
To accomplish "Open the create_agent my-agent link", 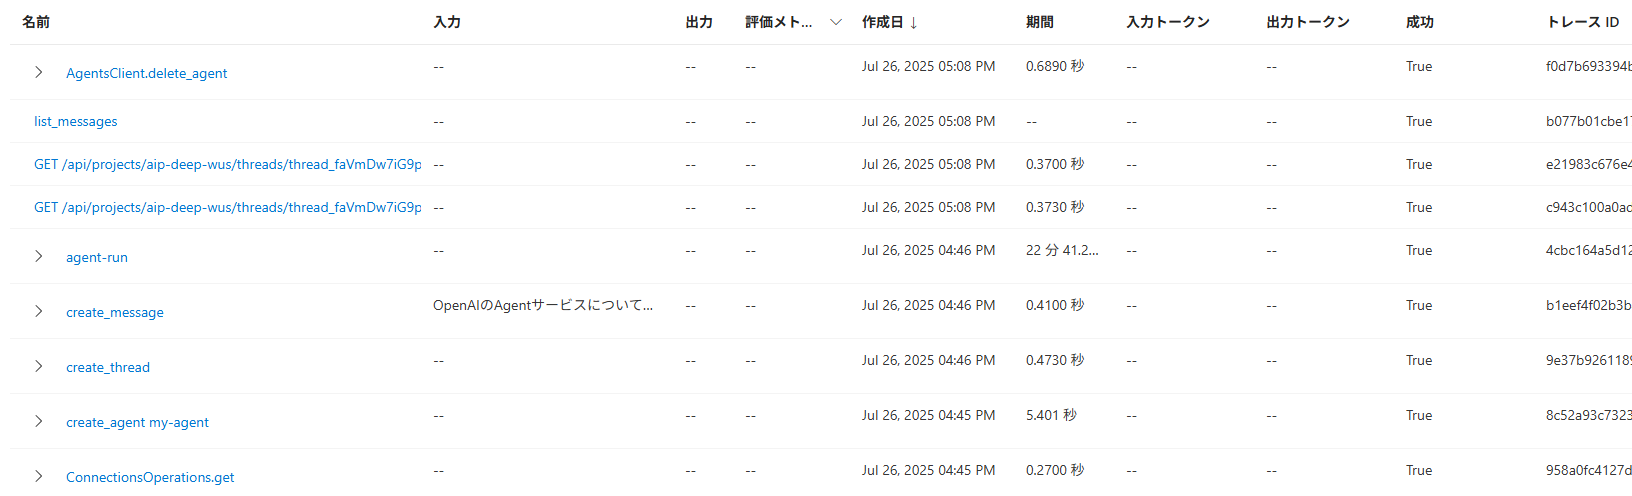I will click(137, 422).
